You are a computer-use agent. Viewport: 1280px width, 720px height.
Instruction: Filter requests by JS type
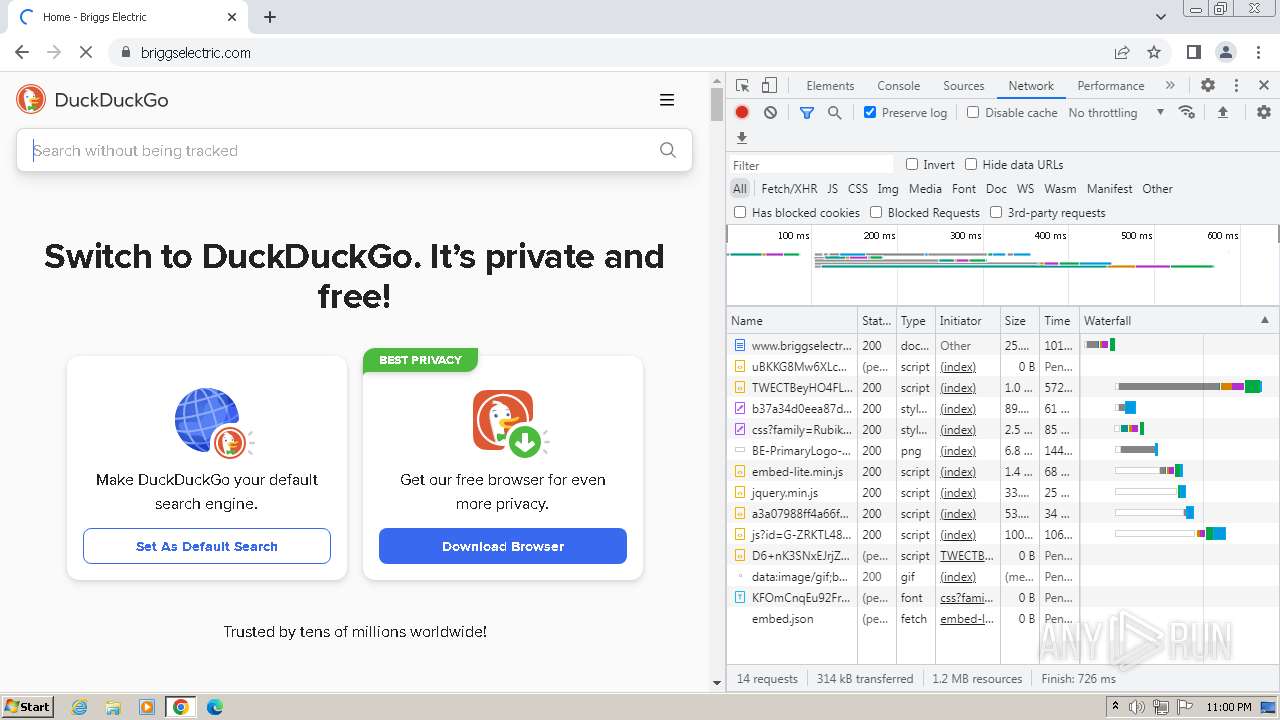pyautogui.click(x=833, y=189)
